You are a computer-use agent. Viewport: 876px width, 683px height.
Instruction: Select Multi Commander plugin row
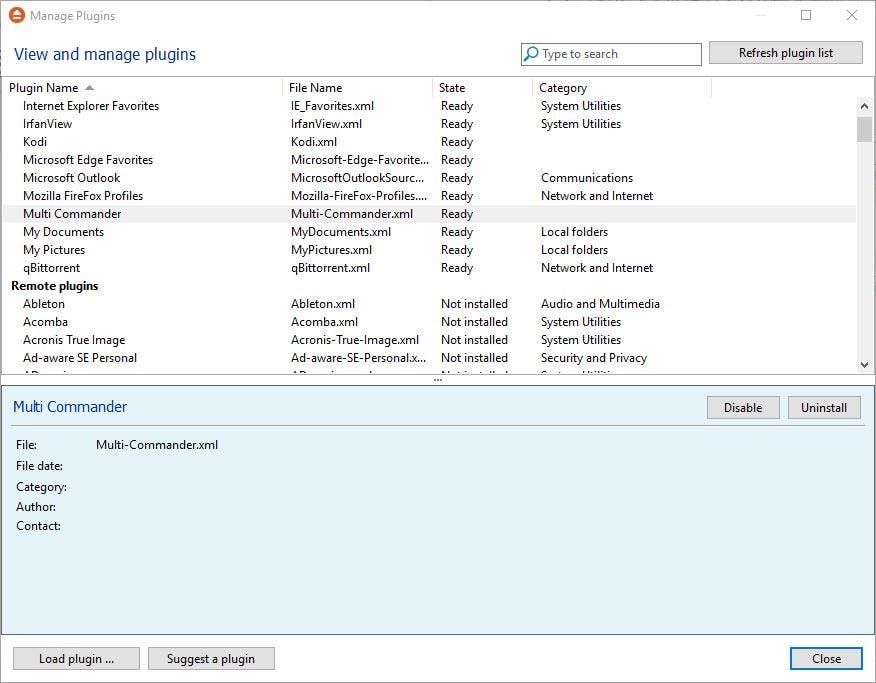pos(429,214)
